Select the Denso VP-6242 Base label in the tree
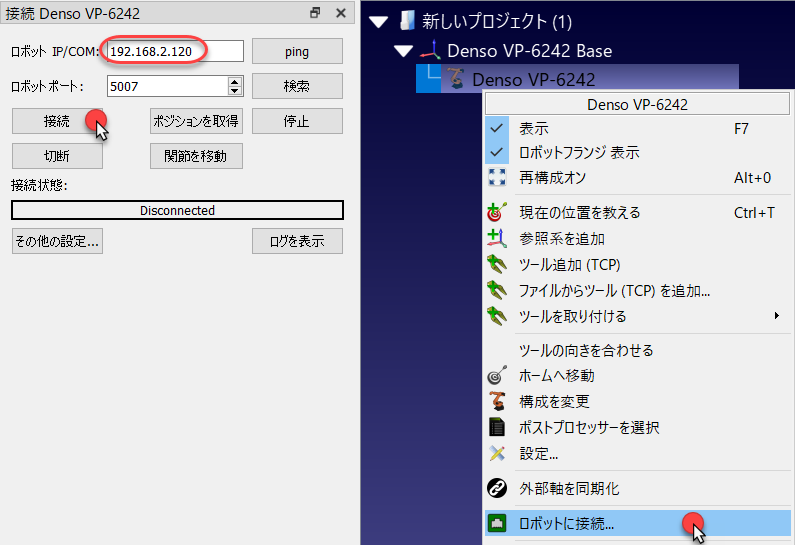Image resolution: width=795 pixels, height=545 pixels. coord(529,51)
